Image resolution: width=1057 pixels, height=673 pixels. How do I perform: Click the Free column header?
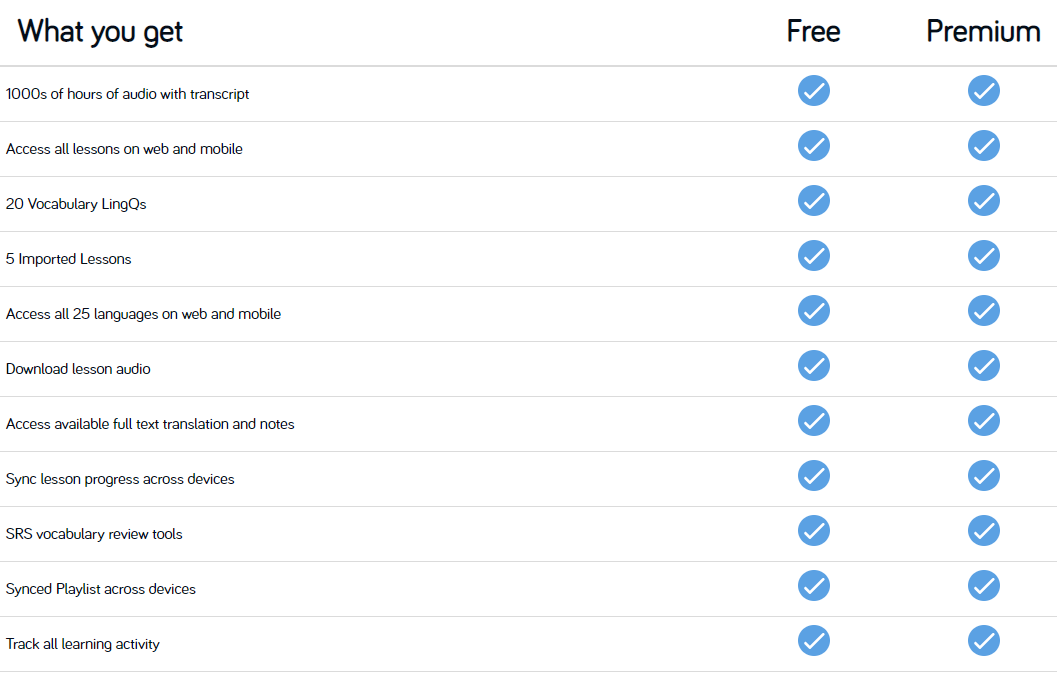814,32
